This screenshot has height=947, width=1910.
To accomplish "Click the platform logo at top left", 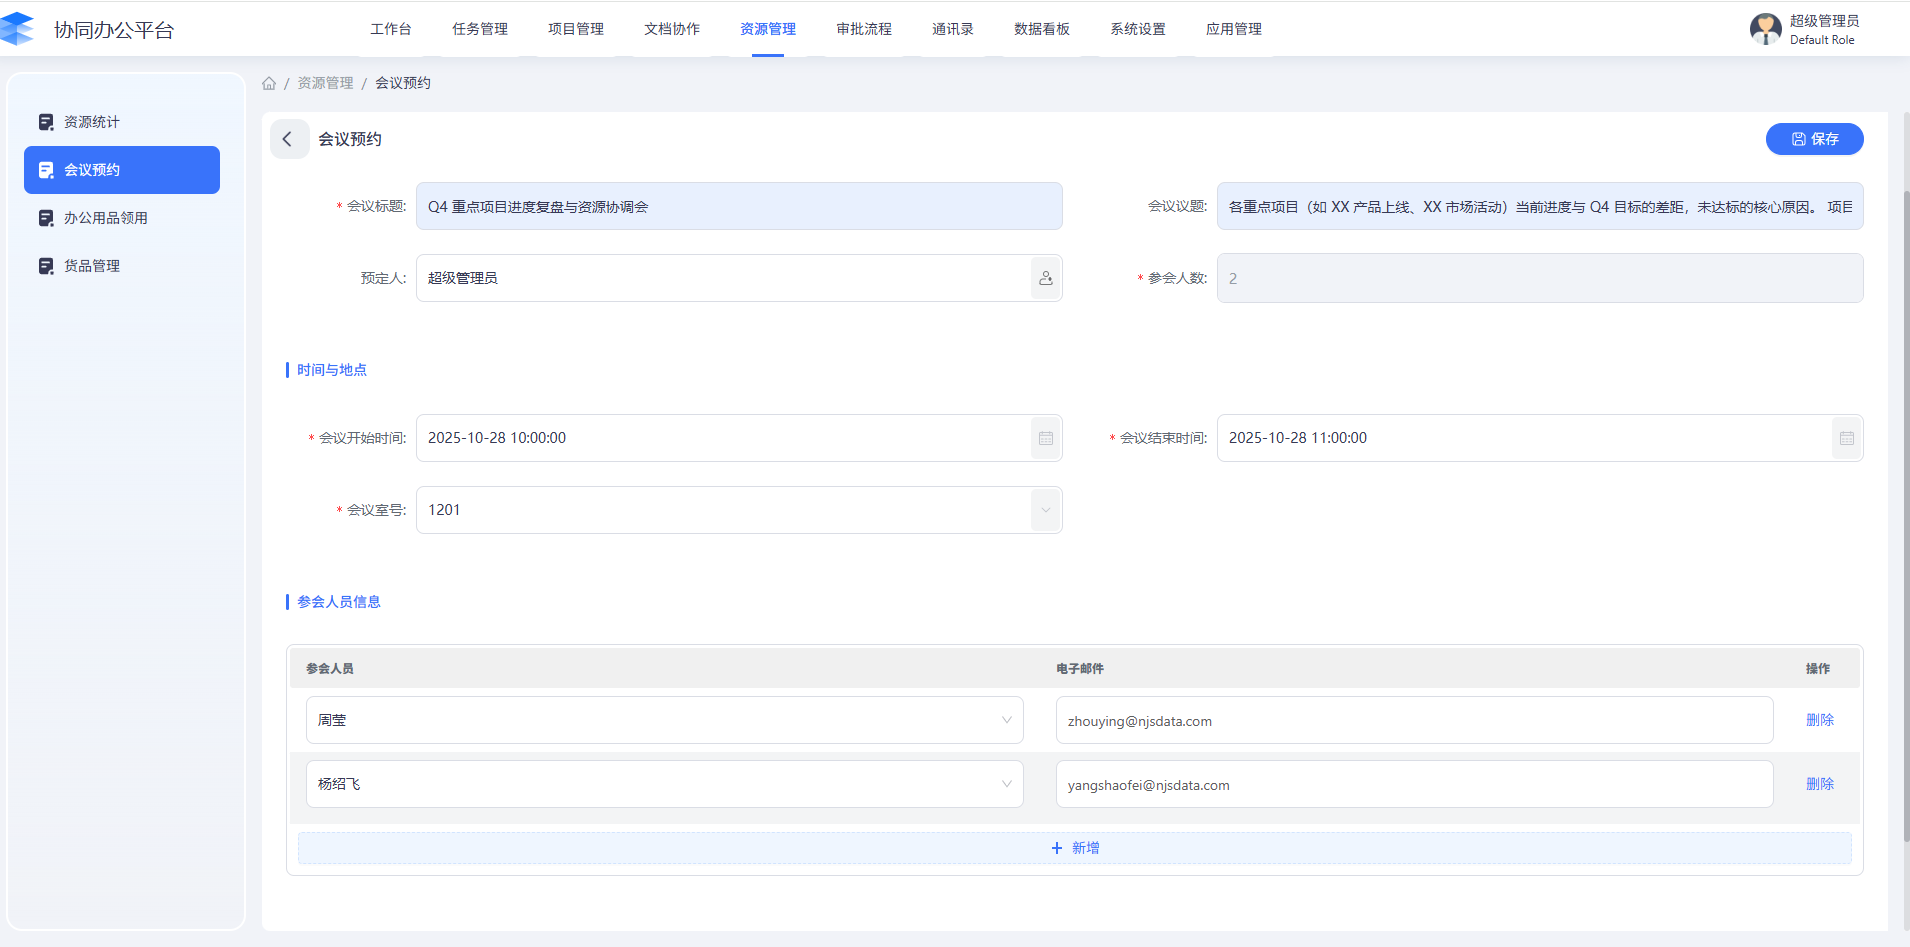I will 18,29.
